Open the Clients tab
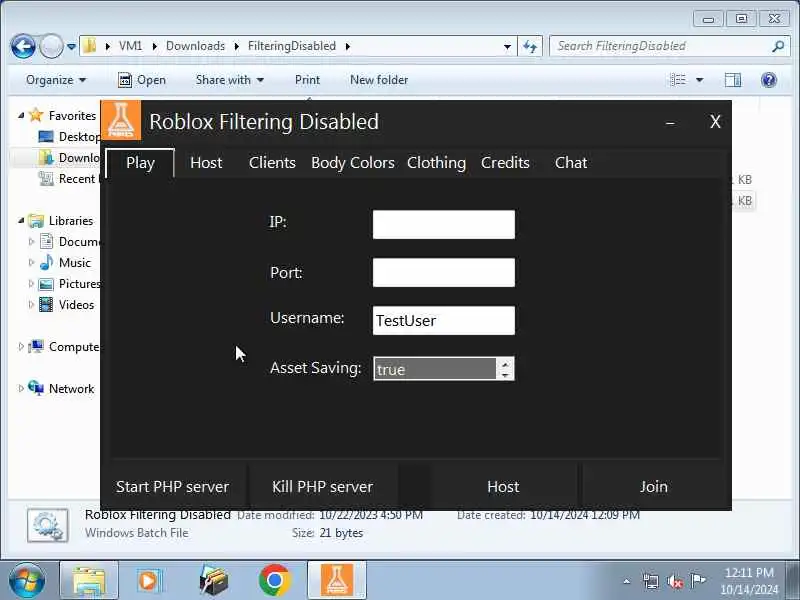The width and height of the screenshot is (800, 600). [x=272, y=163]
